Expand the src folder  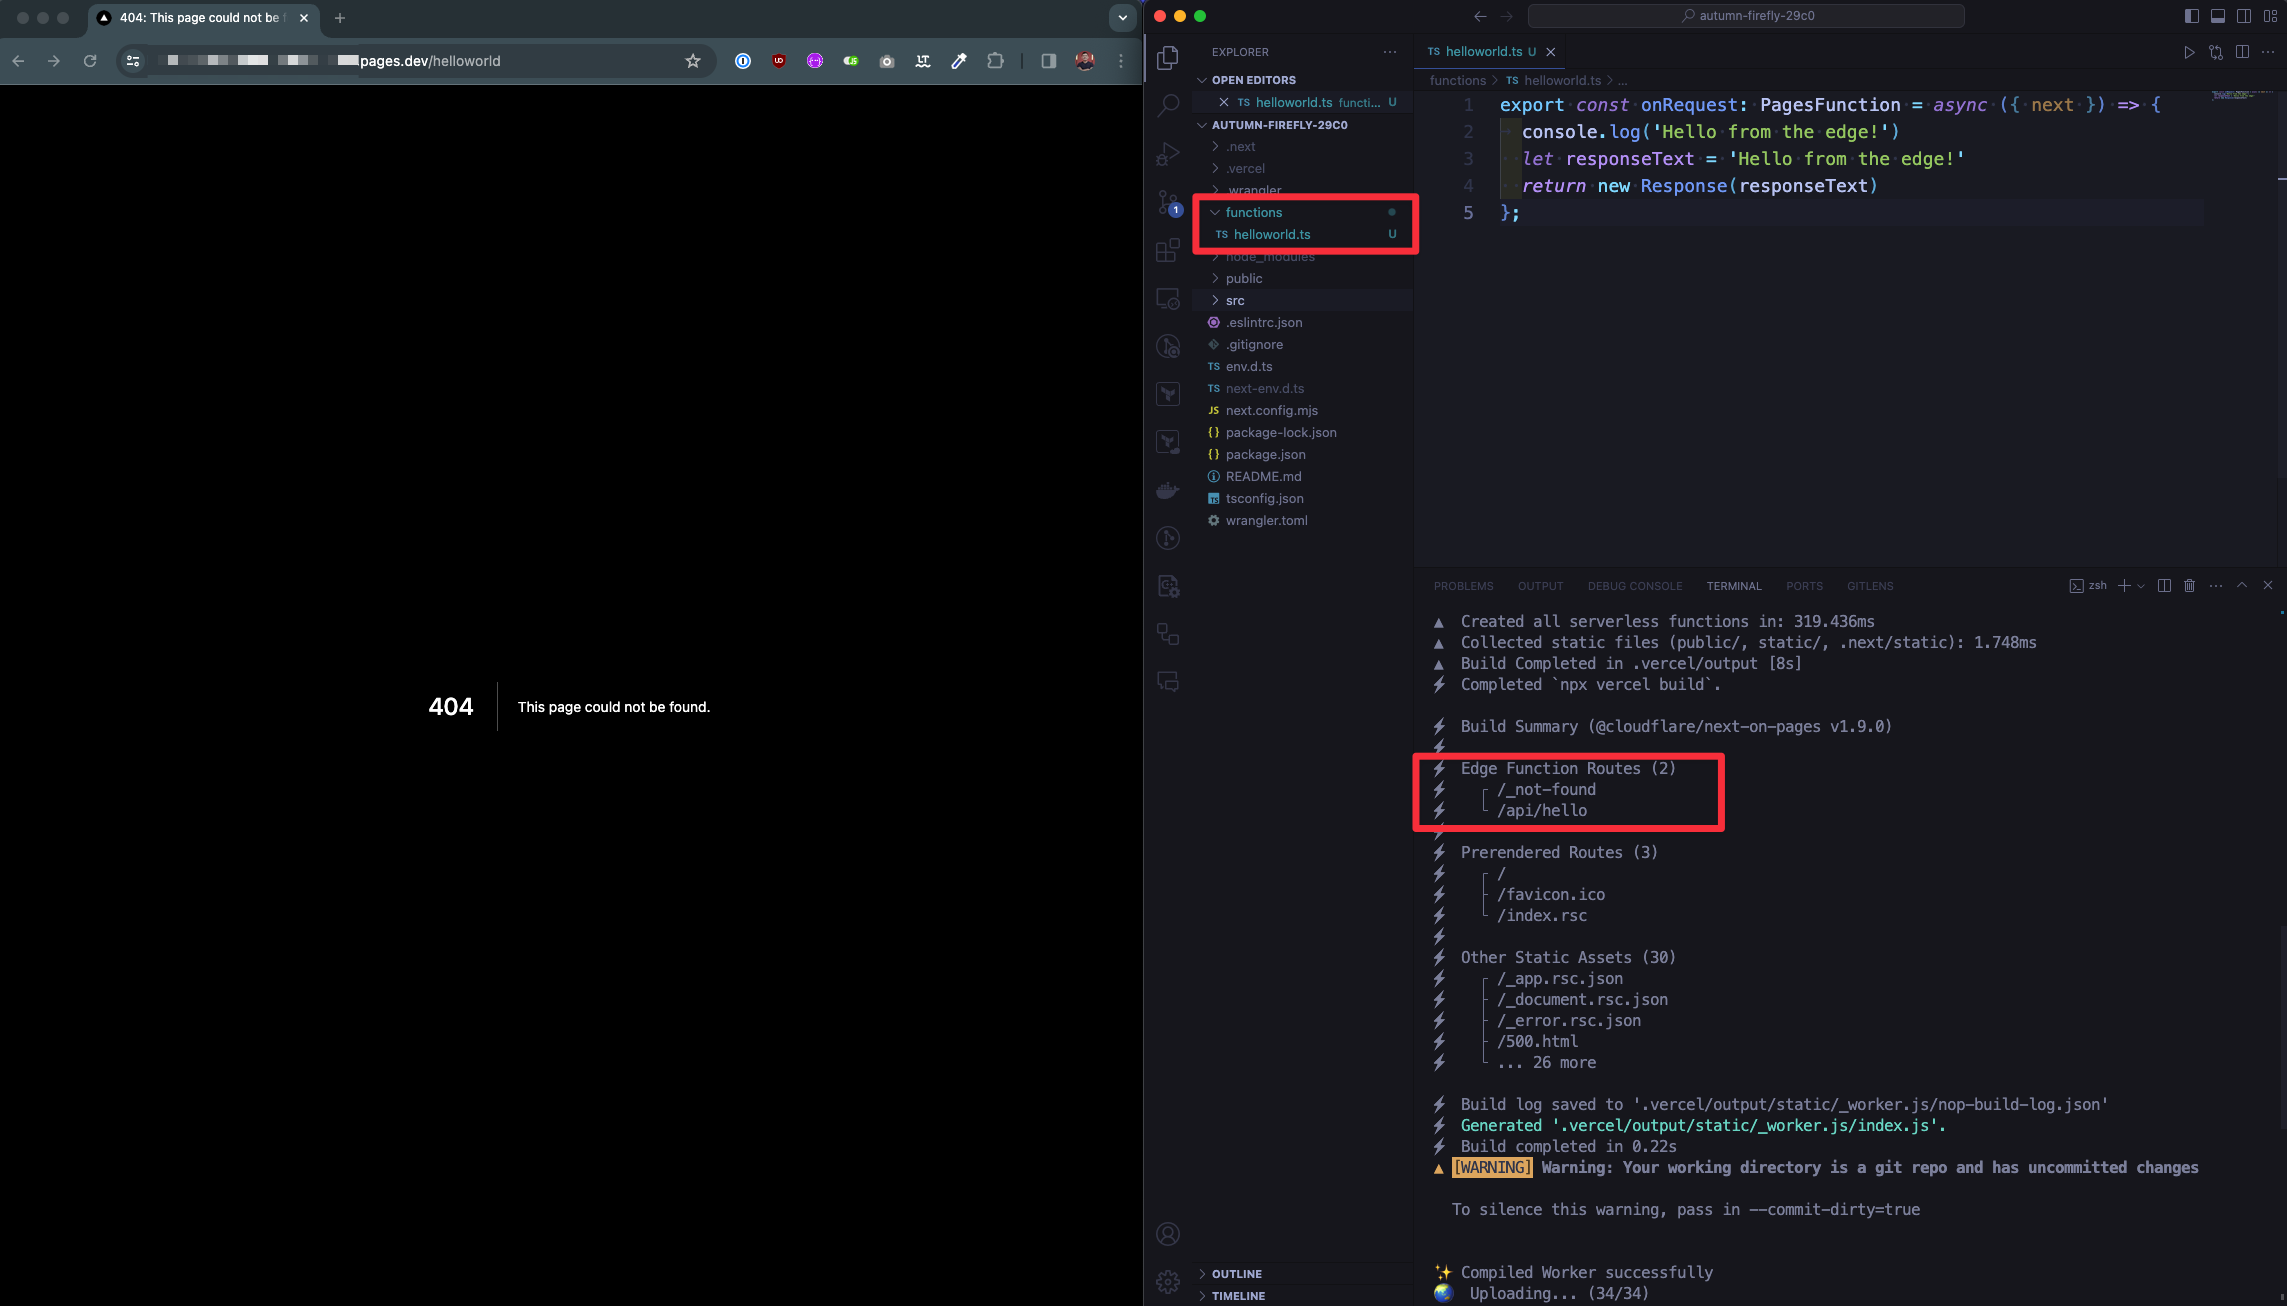pos(1235,300)
